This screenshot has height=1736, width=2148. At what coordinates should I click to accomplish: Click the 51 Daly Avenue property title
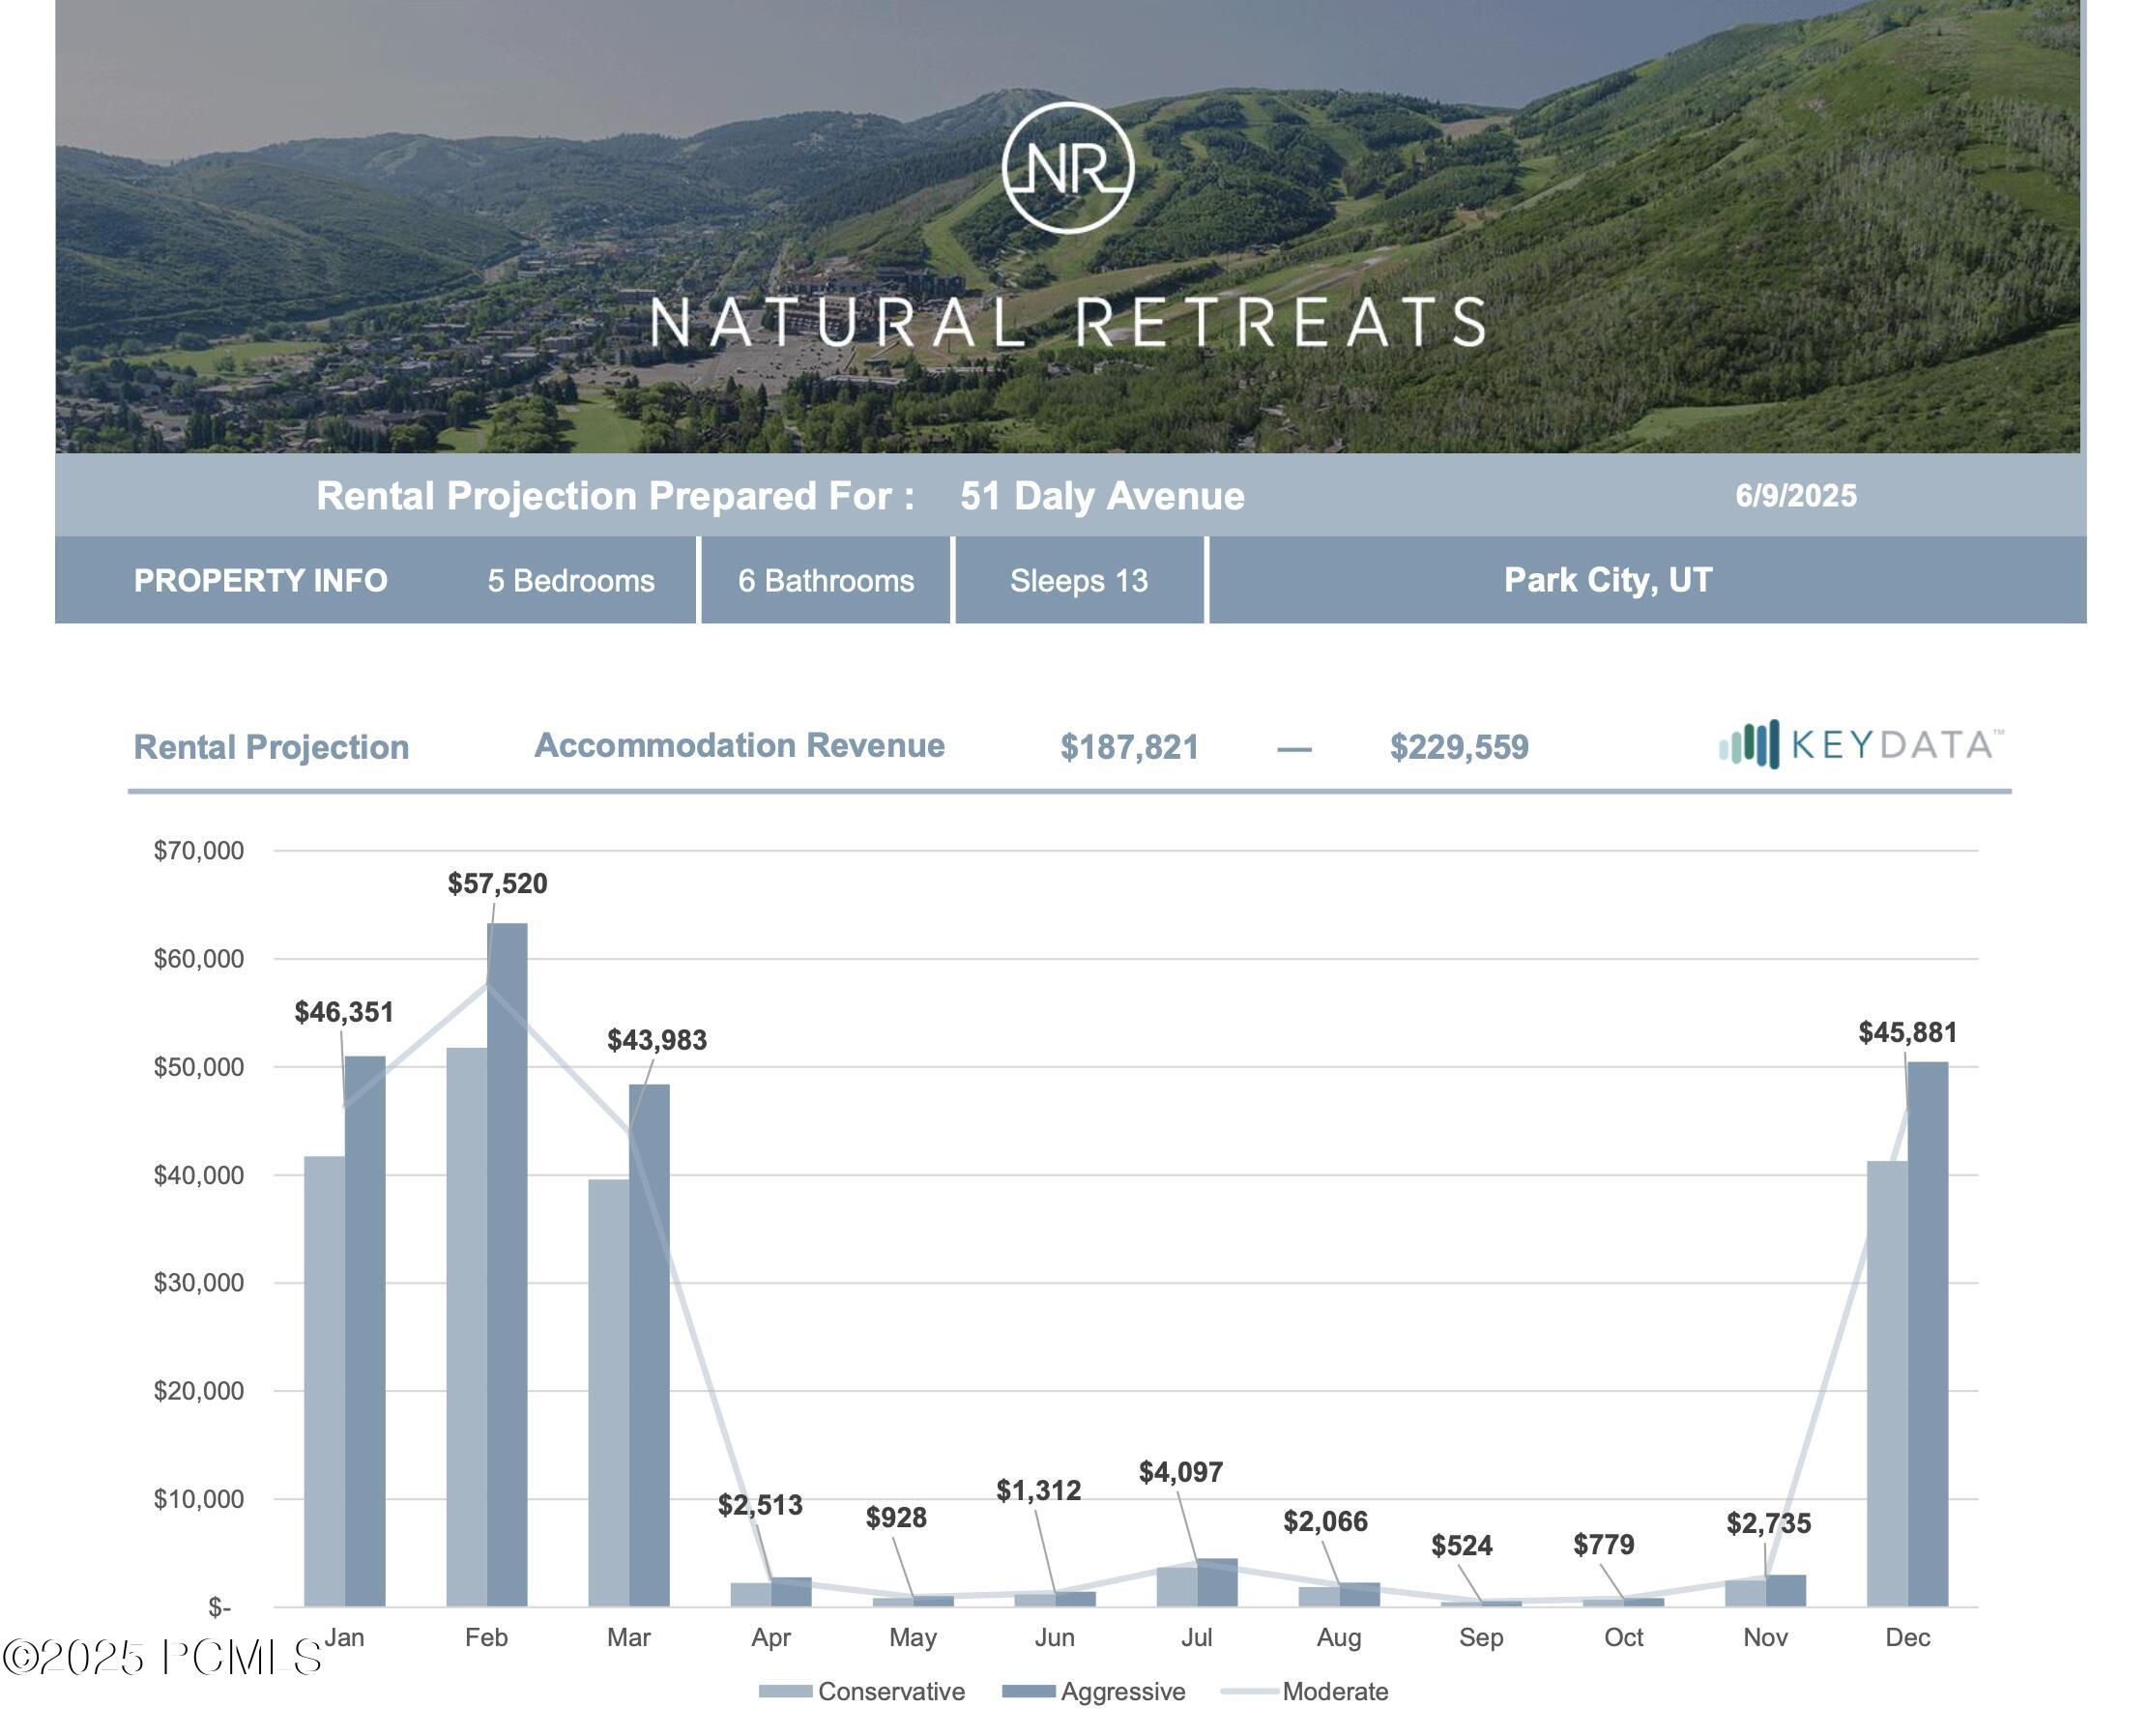[1102, 496]
